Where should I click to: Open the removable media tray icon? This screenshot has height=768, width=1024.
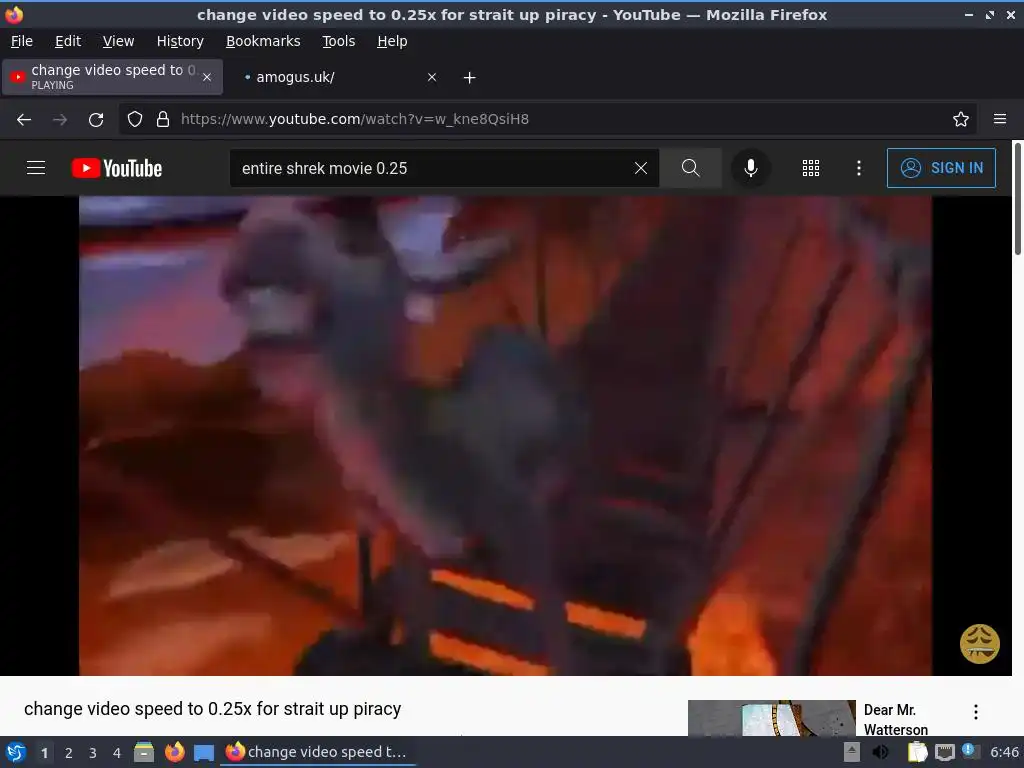852,752
